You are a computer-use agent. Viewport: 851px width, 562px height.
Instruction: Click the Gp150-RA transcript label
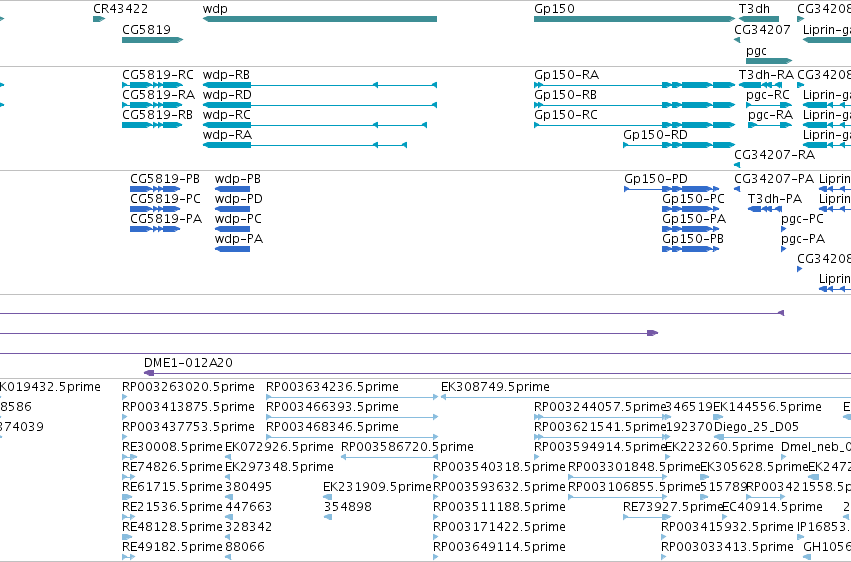click(x=567, y=74)
